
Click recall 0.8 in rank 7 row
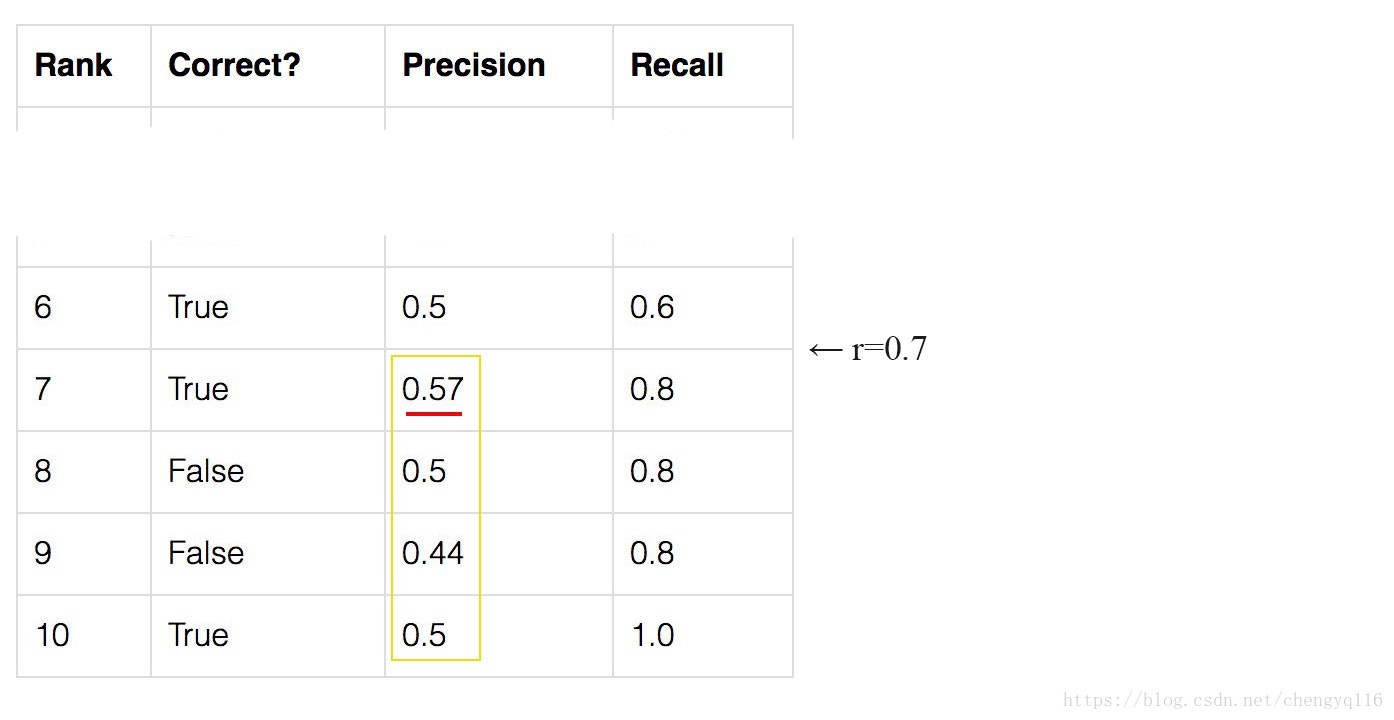(652, 389)
